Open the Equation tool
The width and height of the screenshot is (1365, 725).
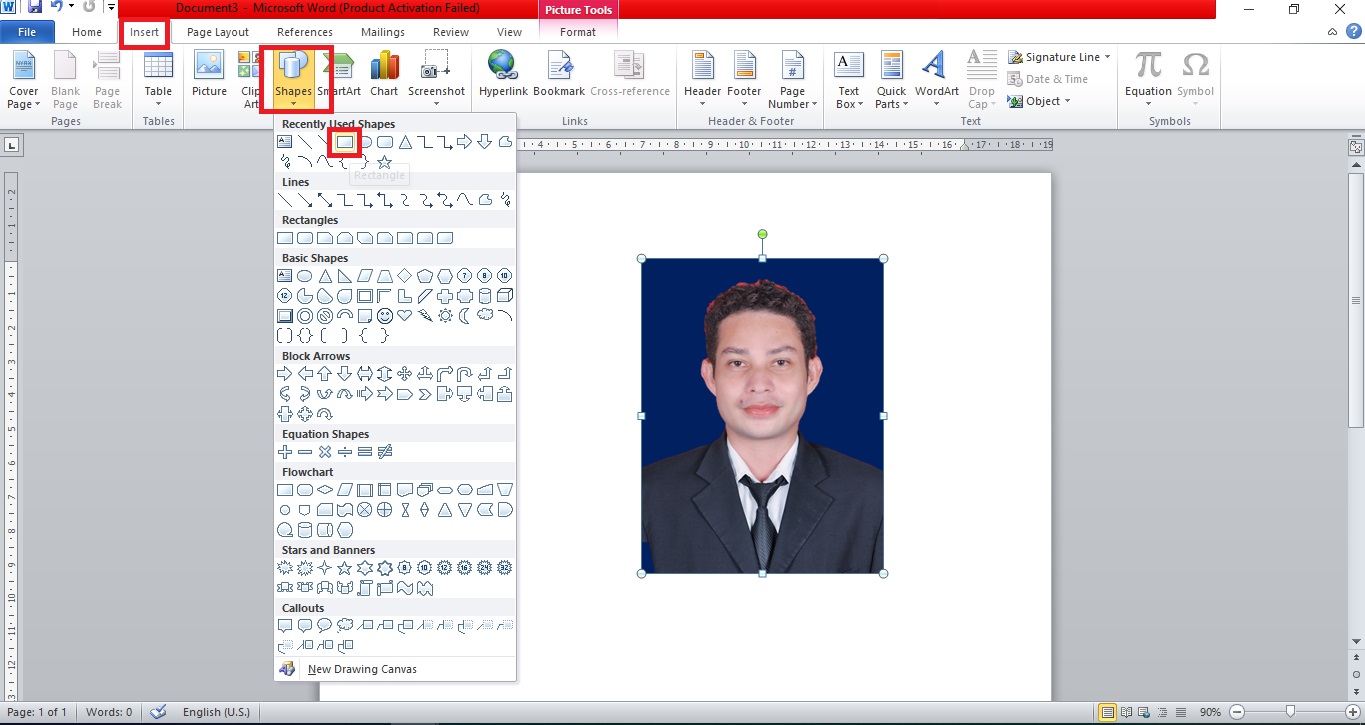click(1146, 78)
